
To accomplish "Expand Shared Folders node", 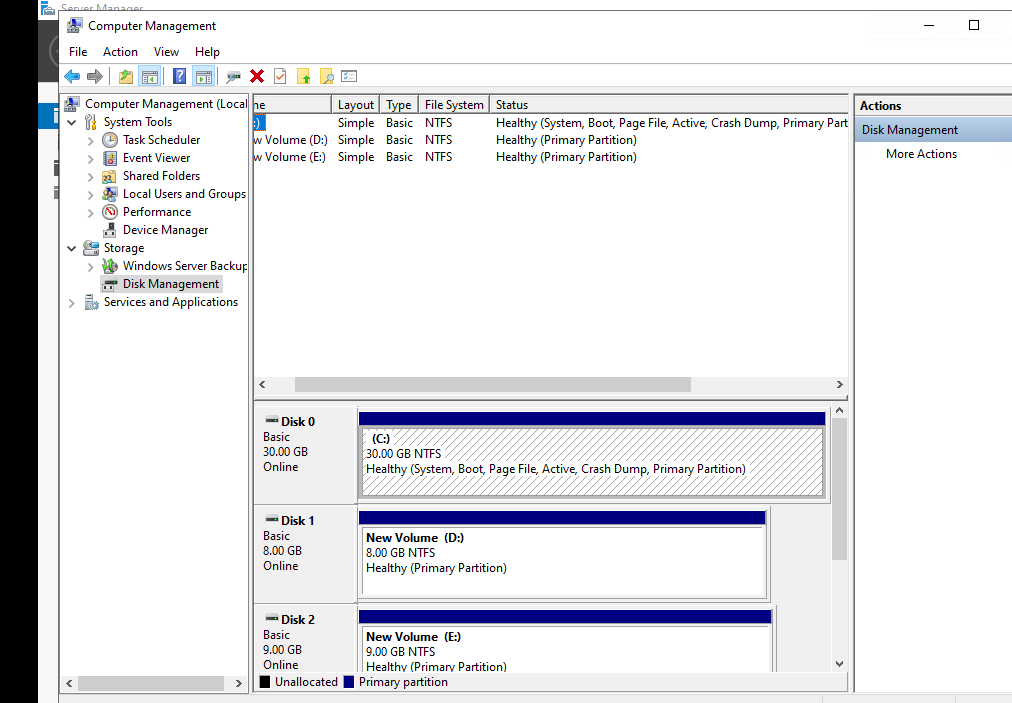I will tap(90, 176).
